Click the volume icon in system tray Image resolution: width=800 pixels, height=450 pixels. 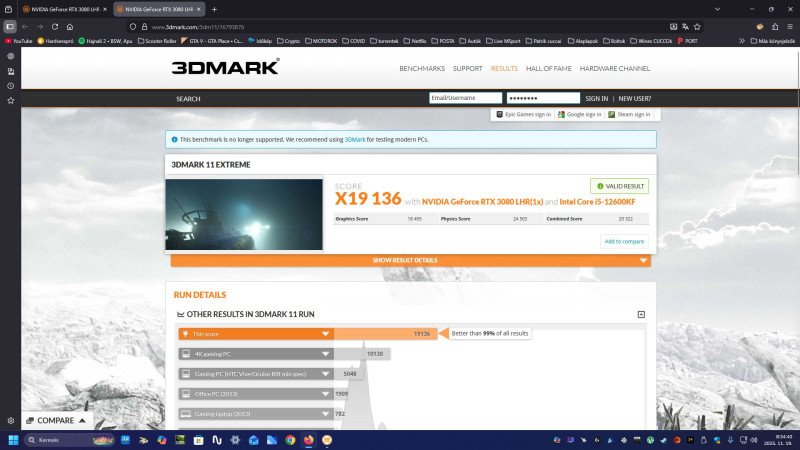pyautogui.click(x=754, y=440)
